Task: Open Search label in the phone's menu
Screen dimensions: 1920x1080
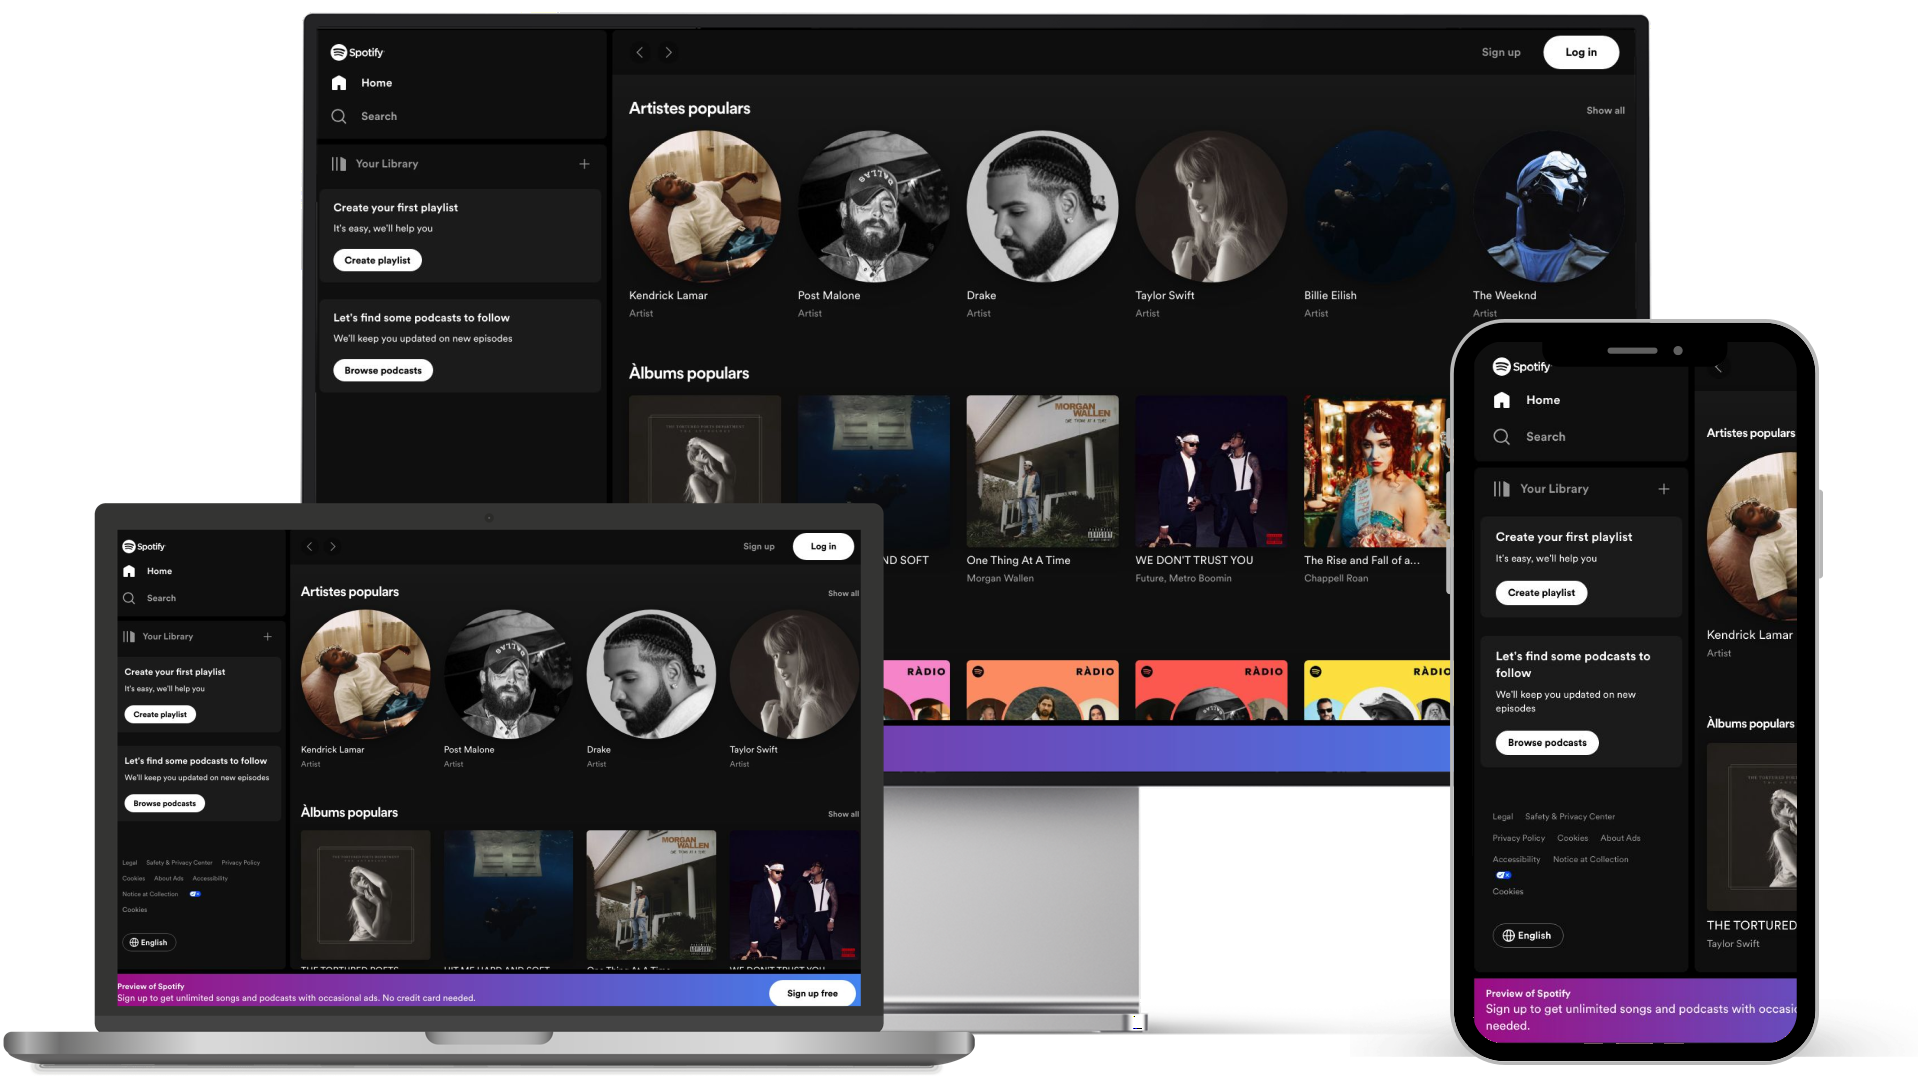Action: point(1546,437)
